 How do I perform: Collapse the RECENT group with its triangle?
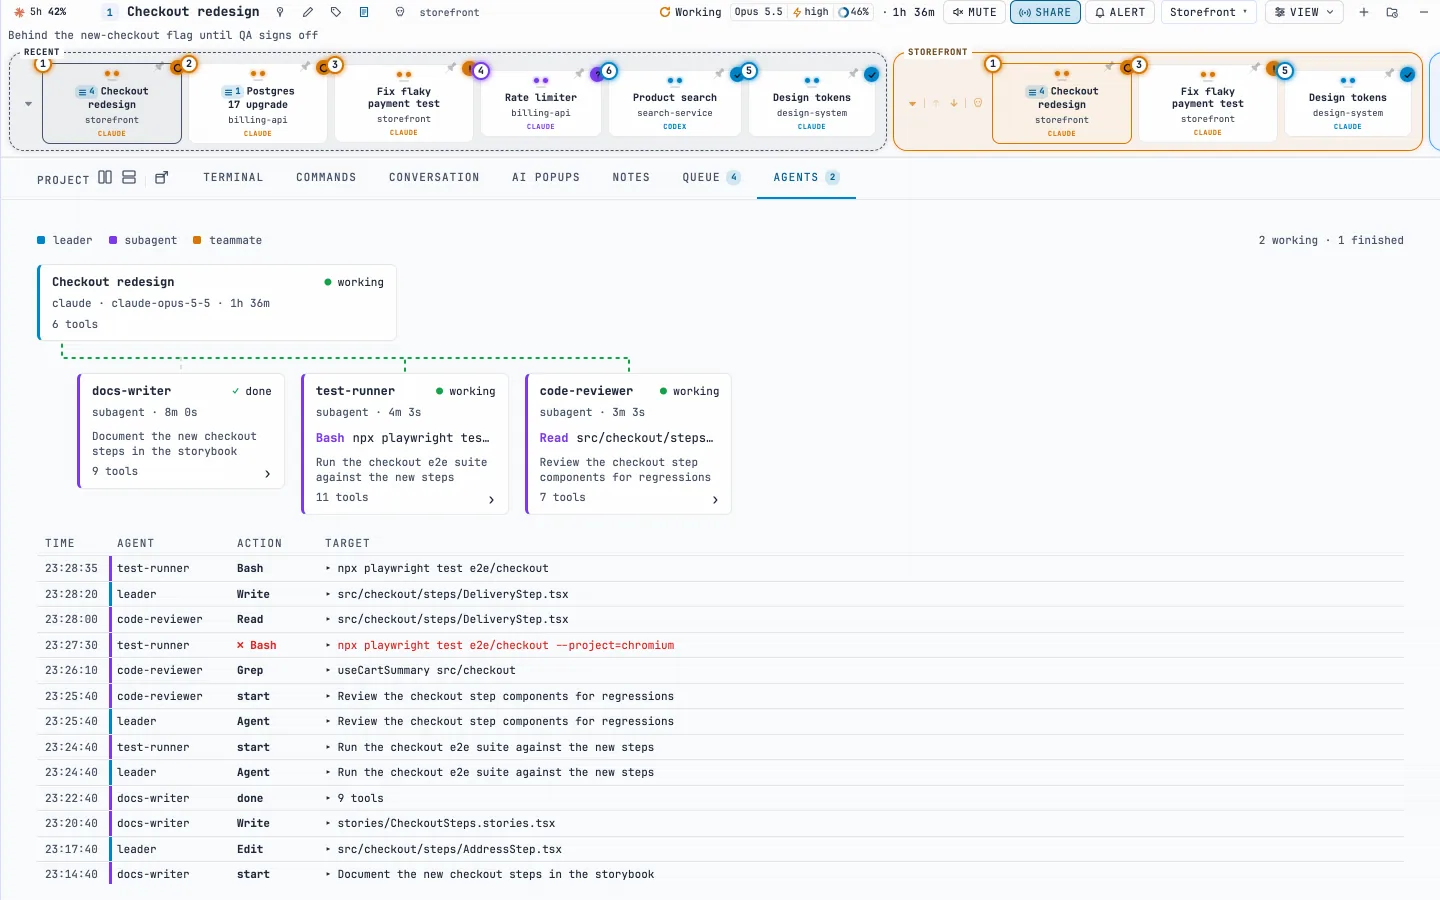(x=29, y=104)
